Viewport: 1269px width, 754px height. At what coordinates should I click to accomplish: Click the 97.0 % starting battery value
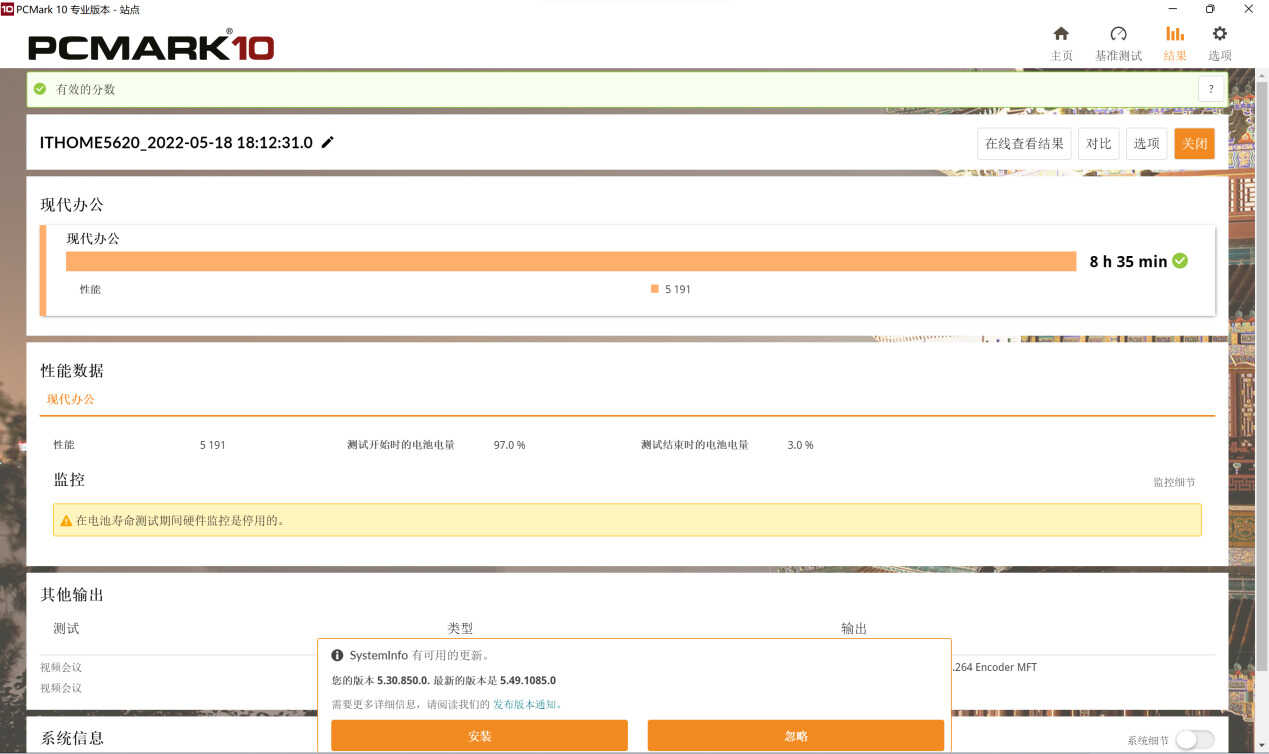pyautogui.click(x=510, y=445)
